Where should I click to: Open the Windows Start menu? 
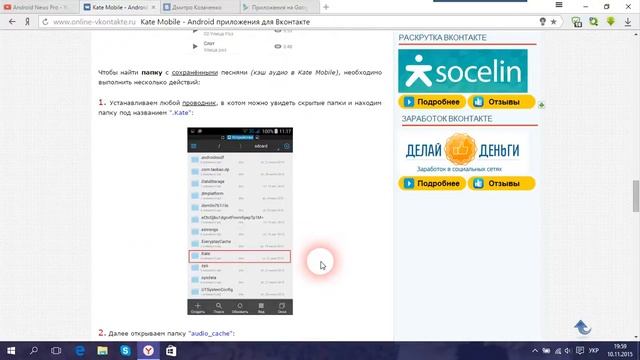click(x=11, y=351)
